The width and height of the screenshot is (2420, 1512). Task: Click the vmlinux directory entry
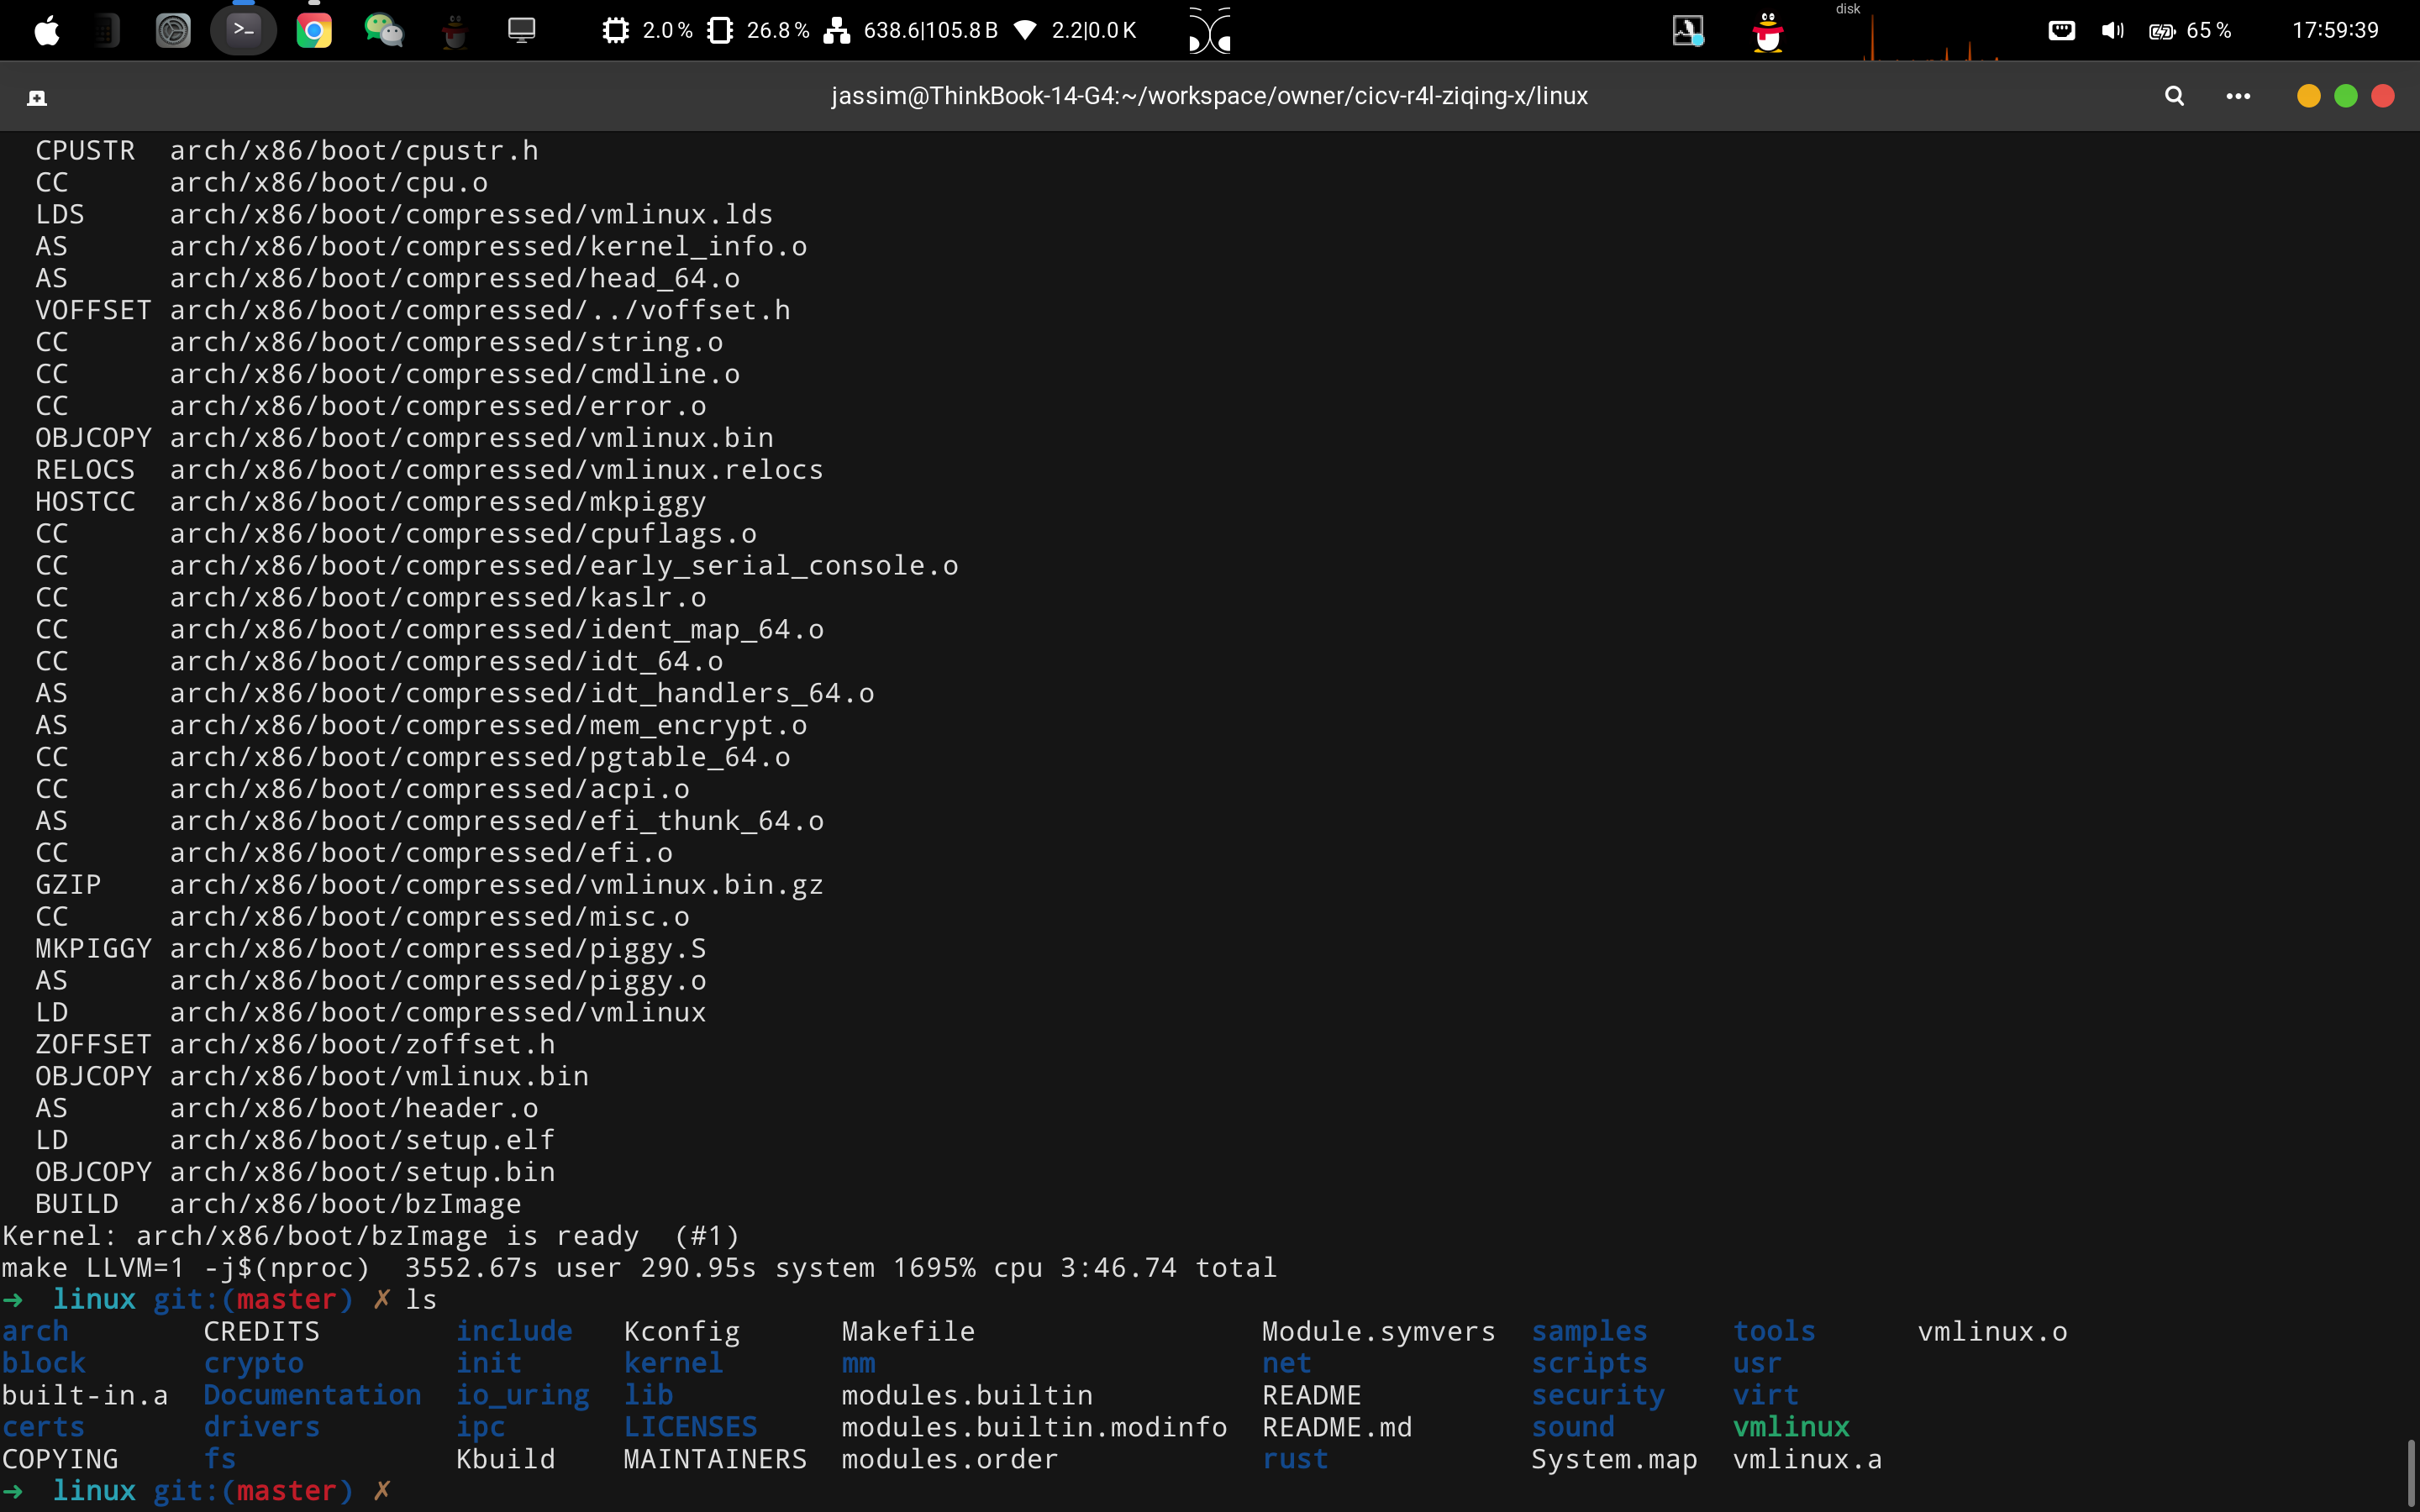click(x=1789, y=1426)
